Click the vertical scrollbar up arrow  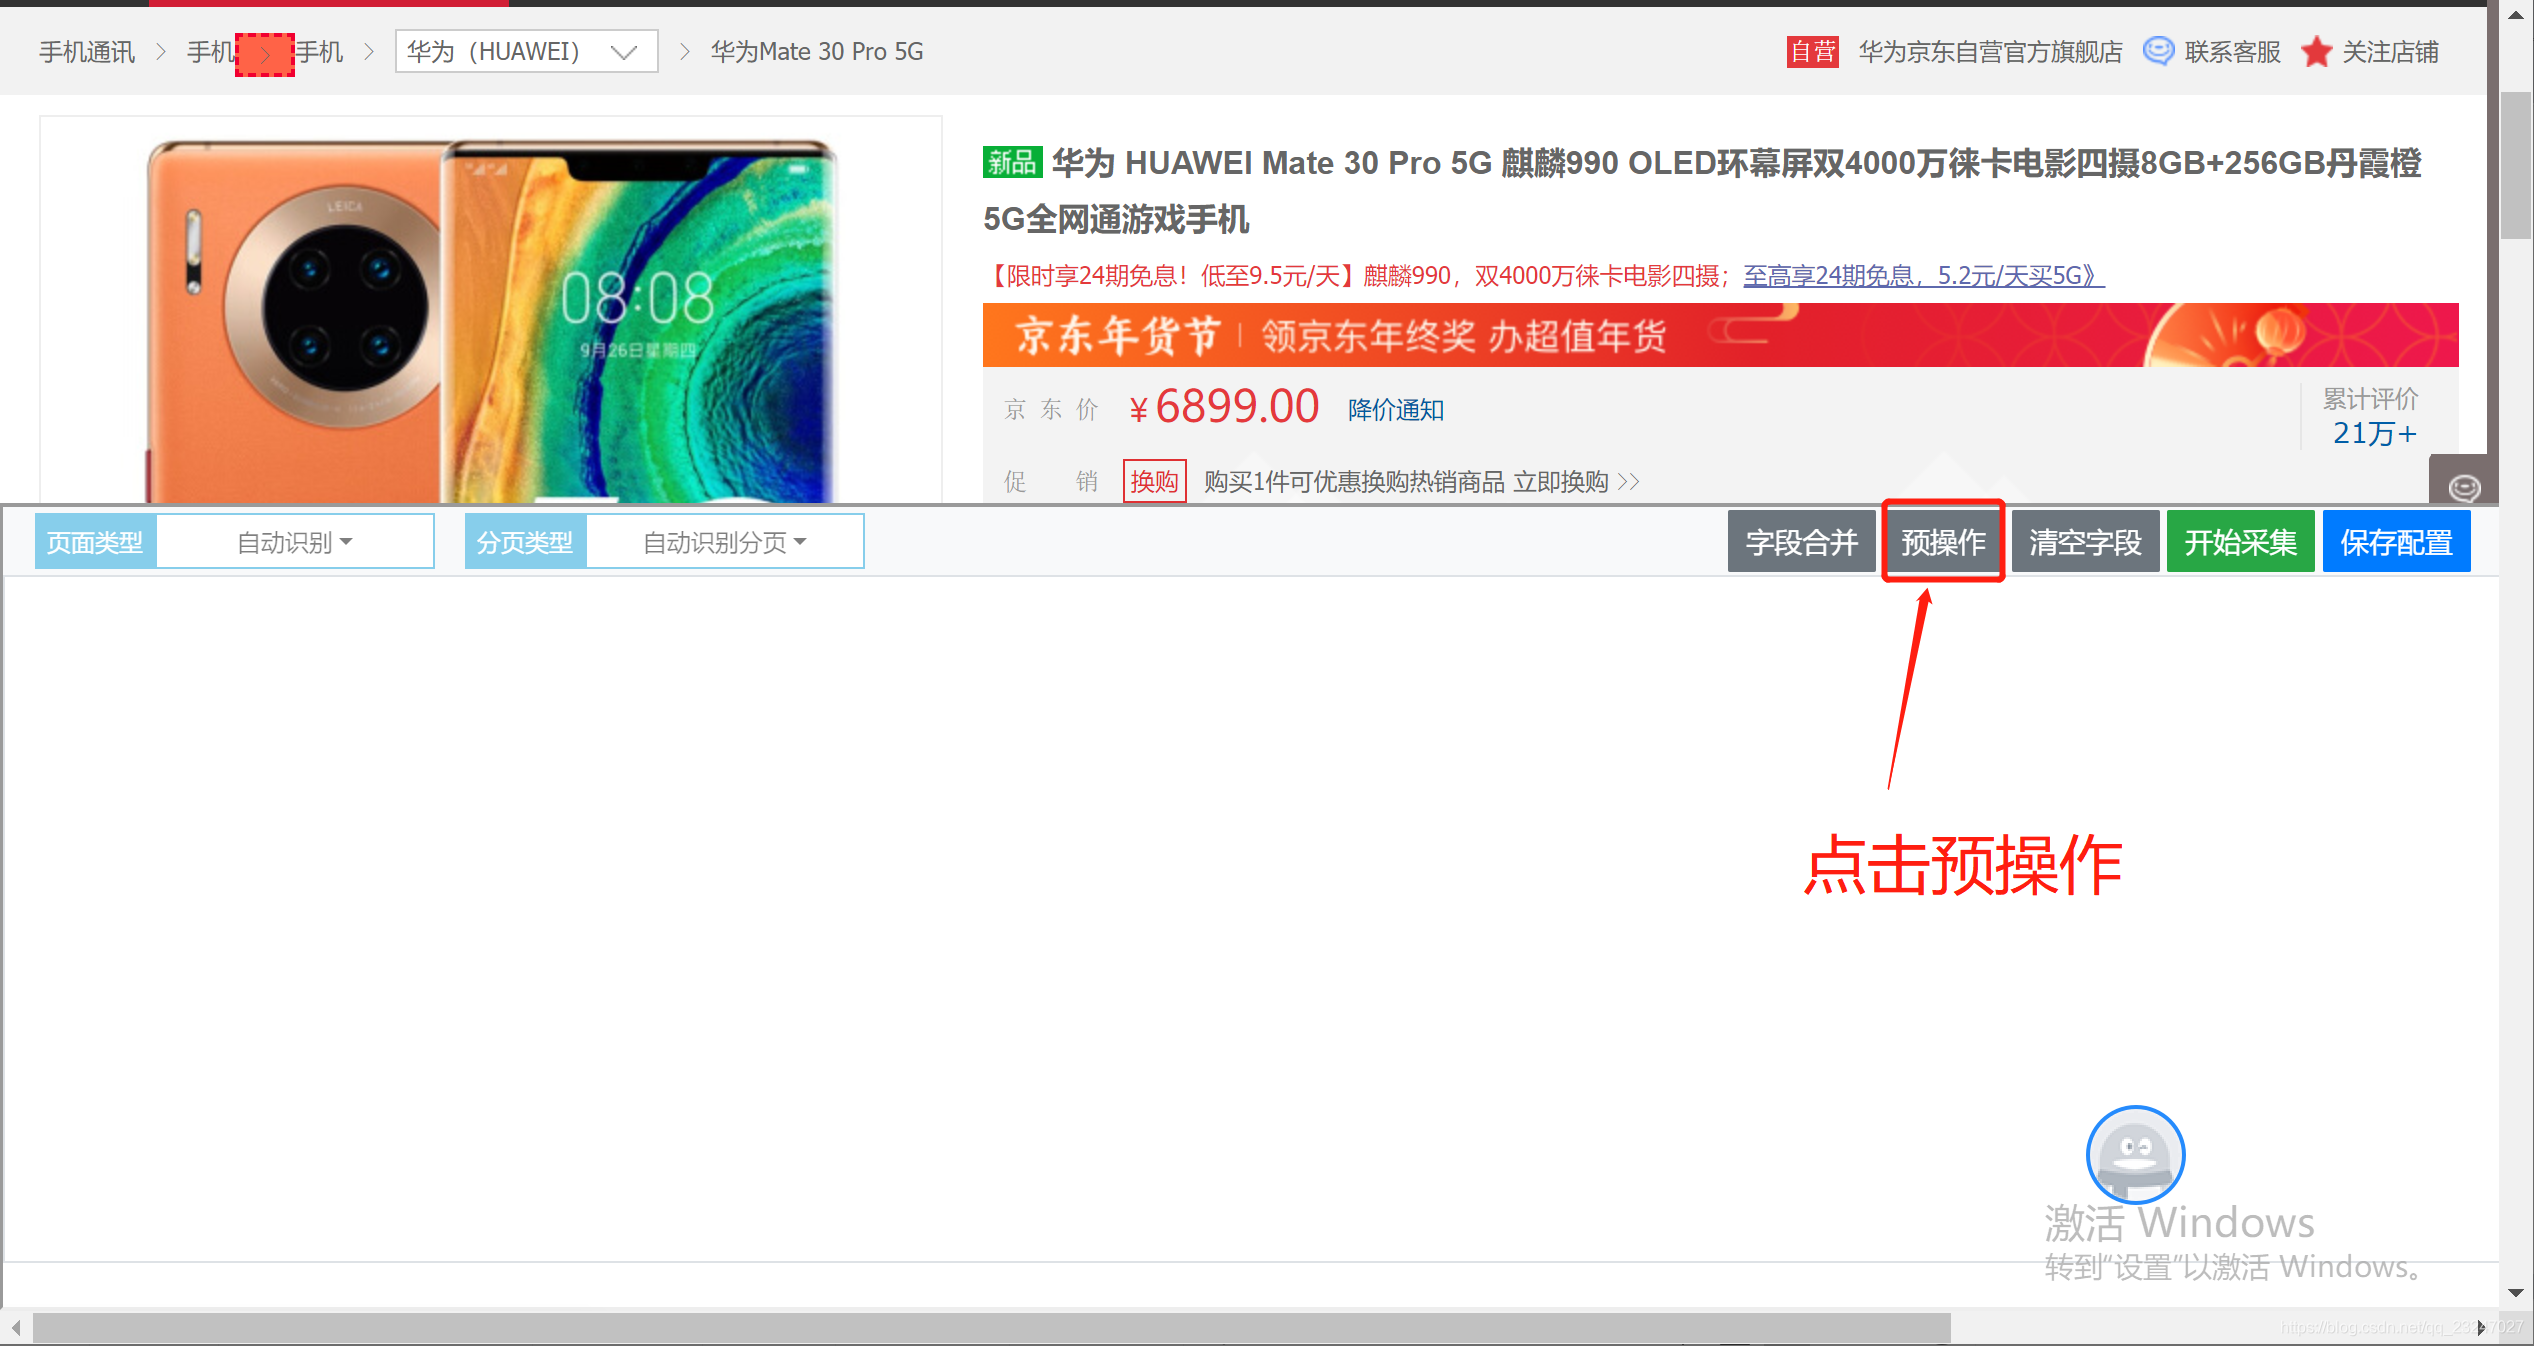2516,14
